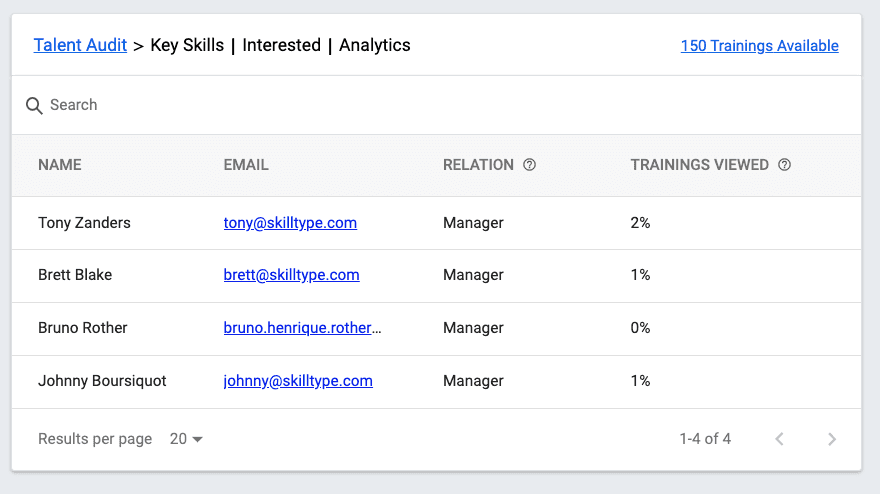The height and width of the screenshot is (494, 880).
Task: Click the Trainings Viewed column header
Action: pos(699,165)
